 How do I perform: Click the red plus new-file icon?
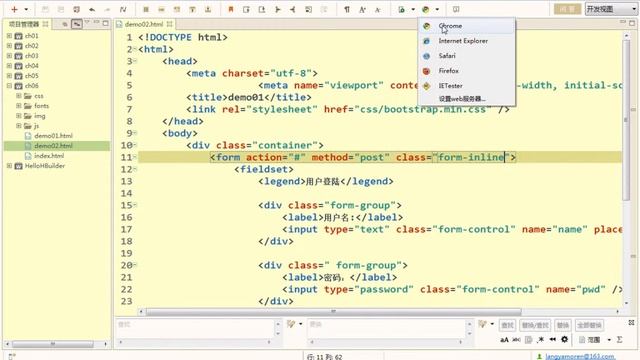[x=14, y=9]
